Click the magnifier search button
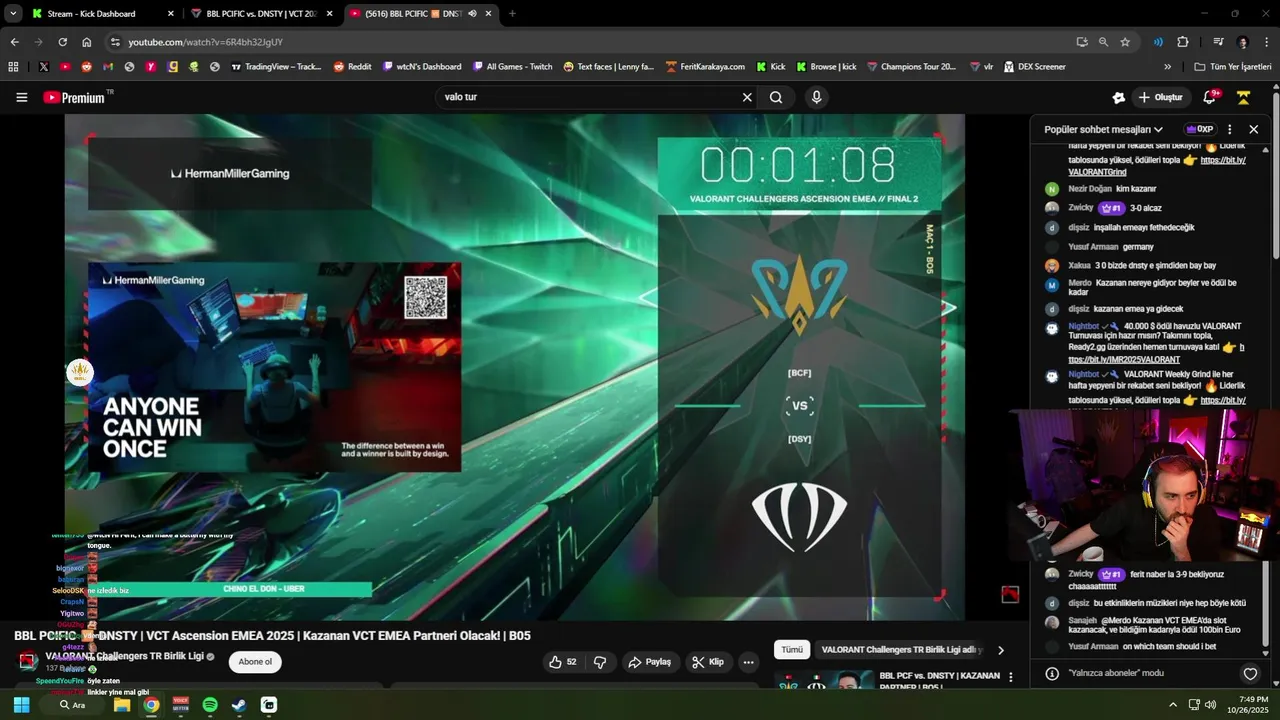 [776, 97]
